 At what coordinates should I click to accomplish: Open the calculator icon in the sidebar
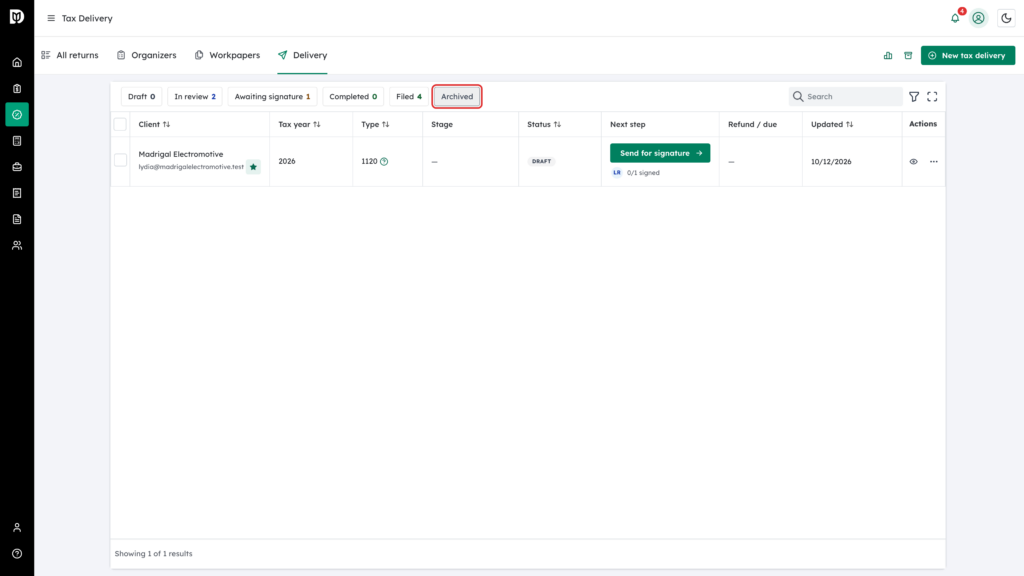[17, 141]
